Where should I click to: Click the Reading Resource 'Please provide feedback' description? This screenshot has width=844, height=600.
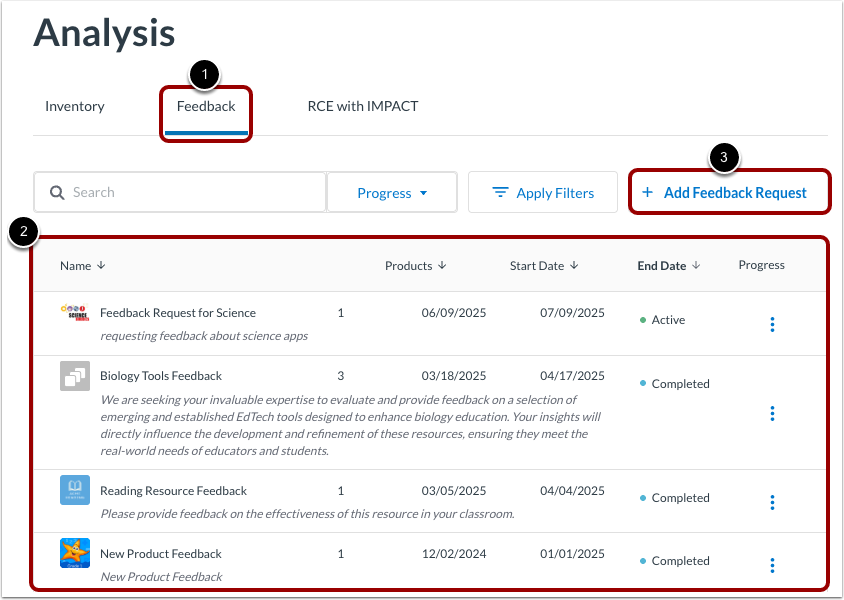(x=307, y=514)
